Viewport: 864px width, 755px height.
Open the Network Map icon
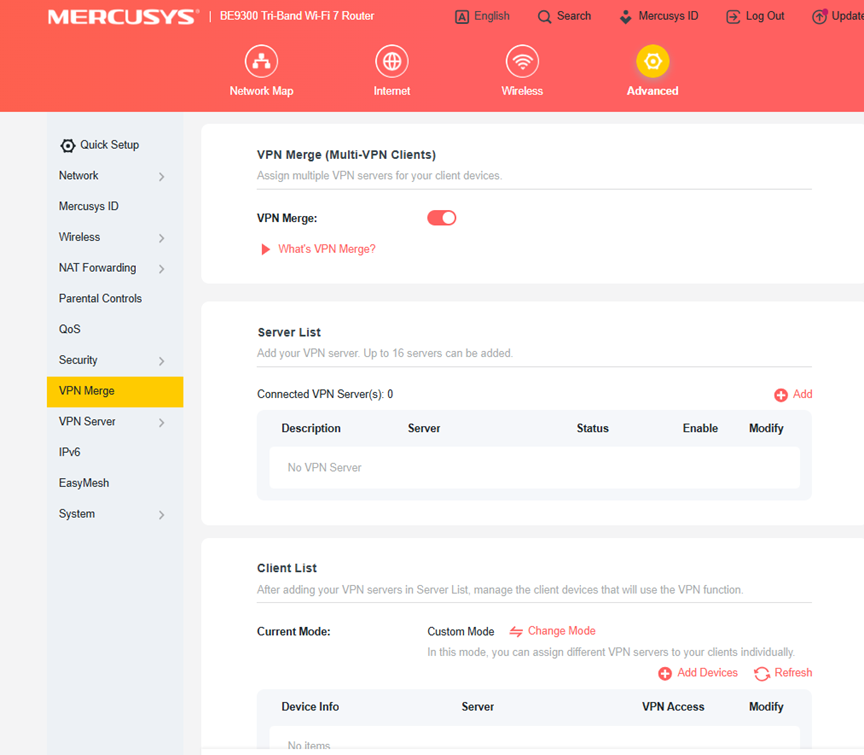pos(261,61)
